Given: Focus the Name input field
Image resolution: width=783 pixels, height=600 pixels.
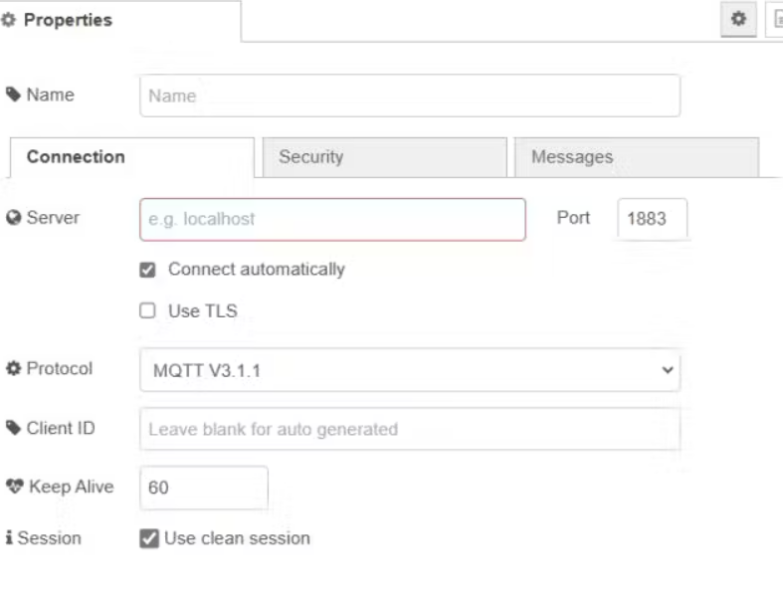Looking at the screenshot, I should [410, 96].
